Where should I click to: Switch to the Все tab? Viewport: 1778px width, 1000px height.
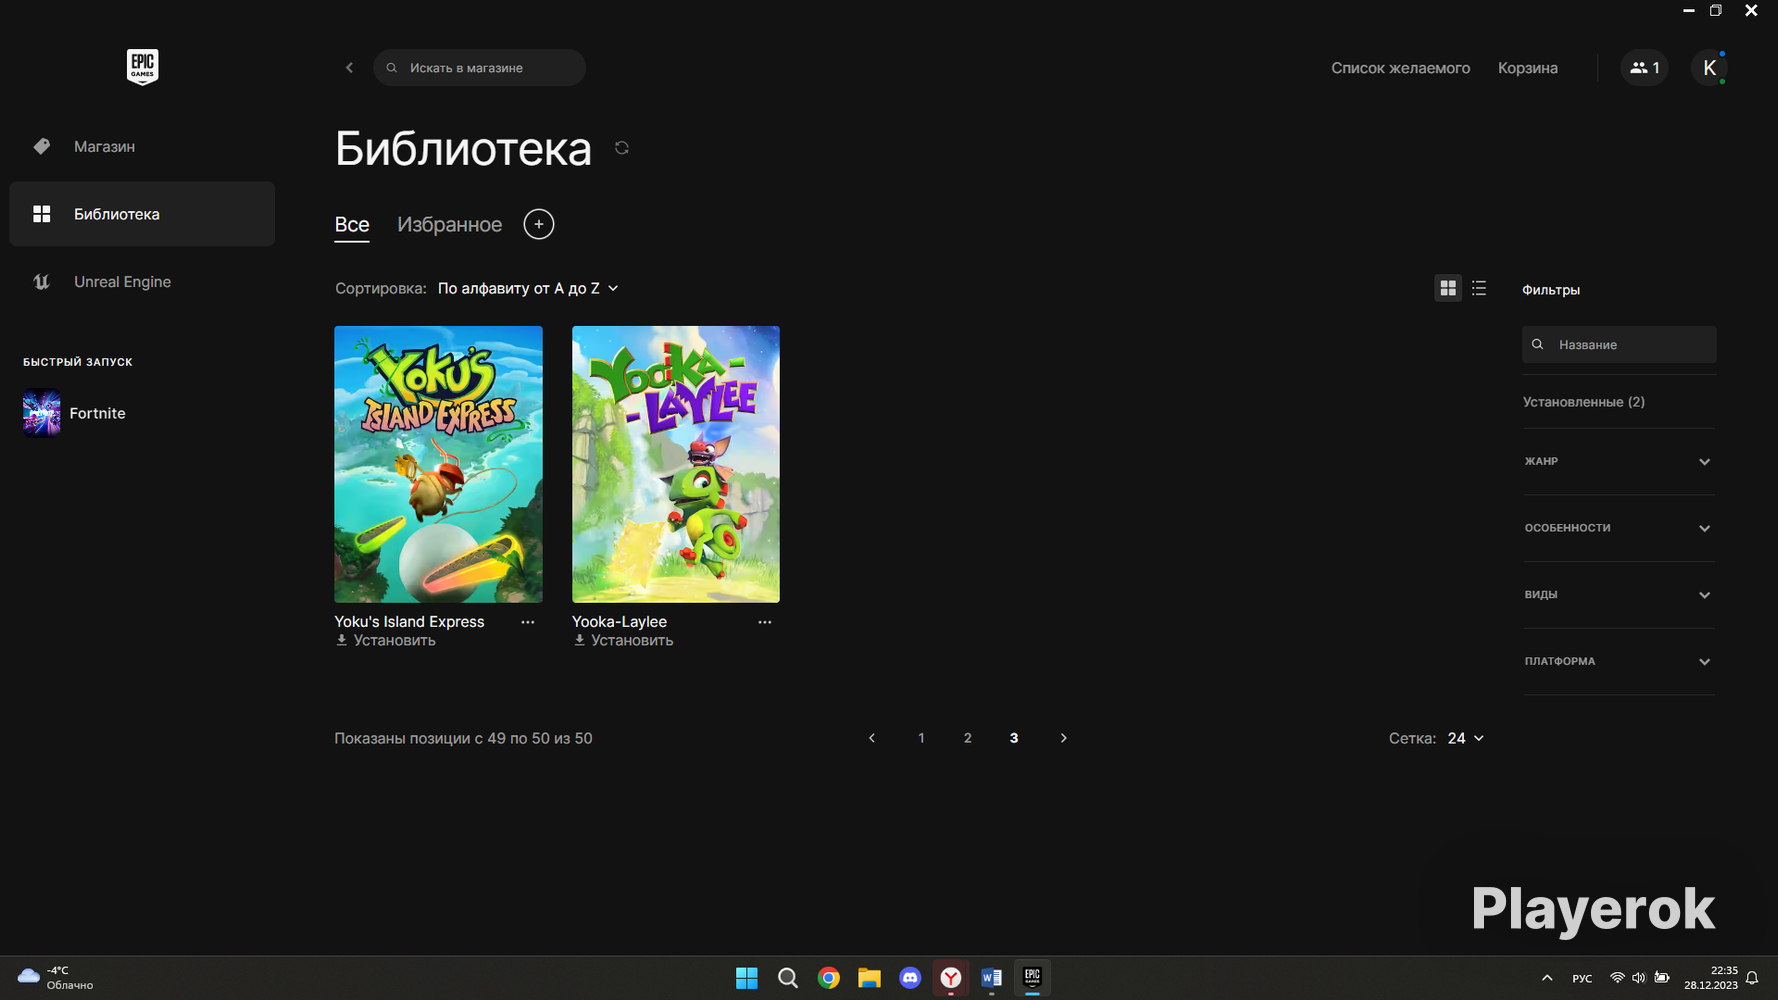(x=352, y=225)
